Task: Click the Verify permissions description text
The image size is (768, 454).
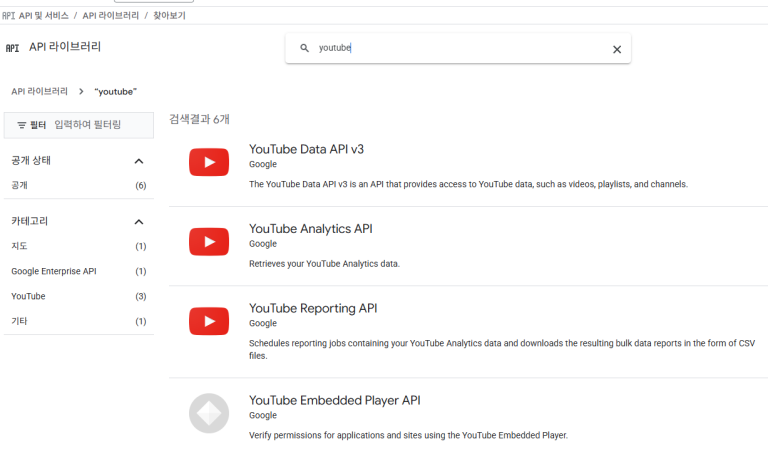Action: tap(408, 435)
